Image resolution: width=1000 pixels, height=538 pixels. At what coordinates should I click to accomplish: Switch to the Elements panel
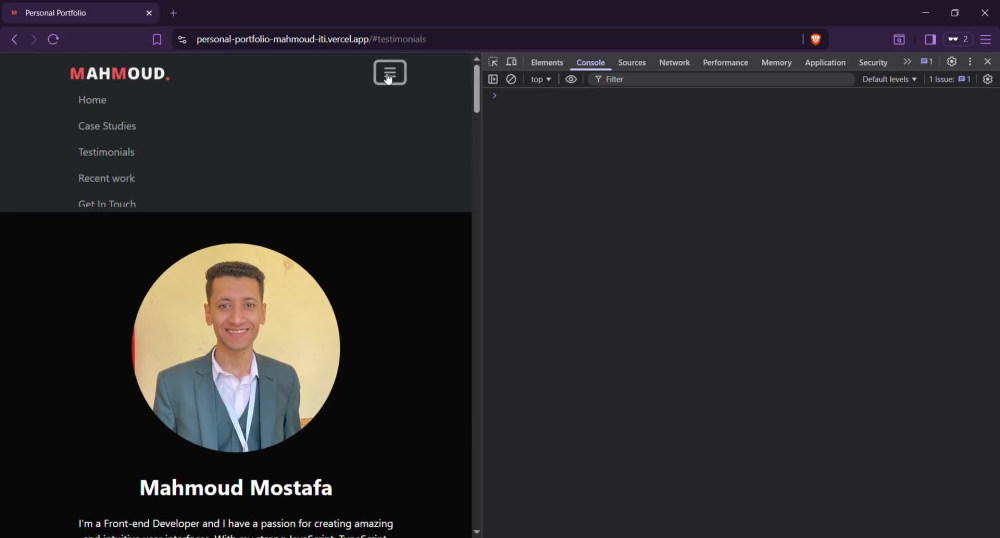[547, 62]
